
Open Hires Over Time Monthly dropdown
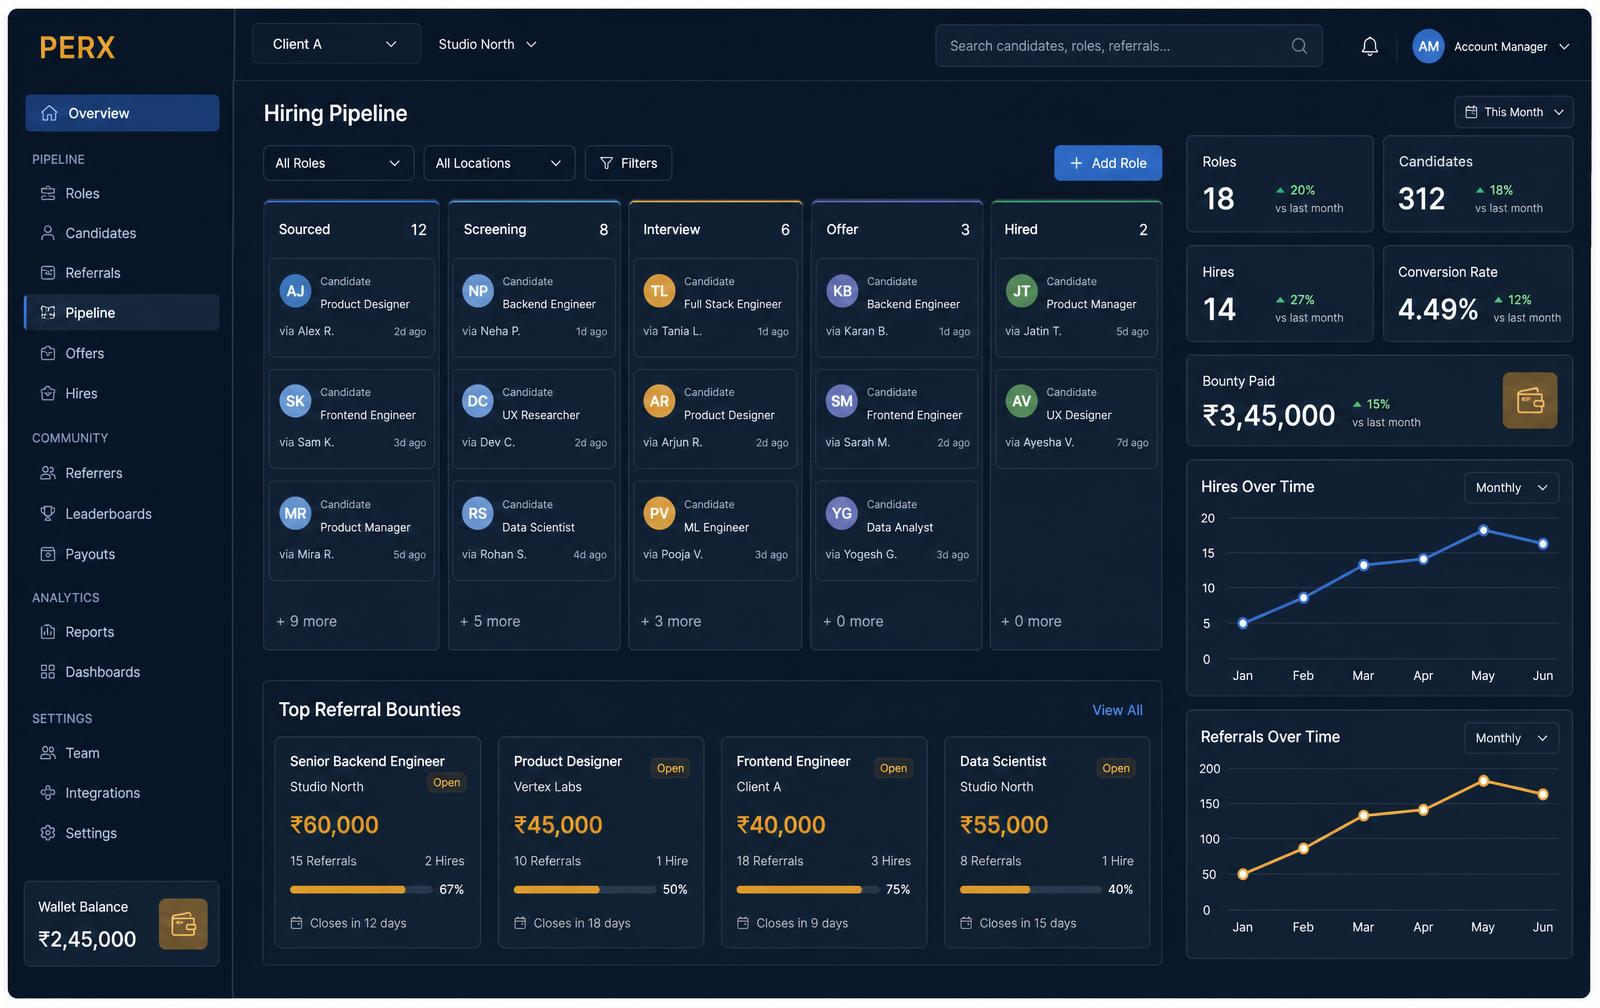tap(1511, 488)
